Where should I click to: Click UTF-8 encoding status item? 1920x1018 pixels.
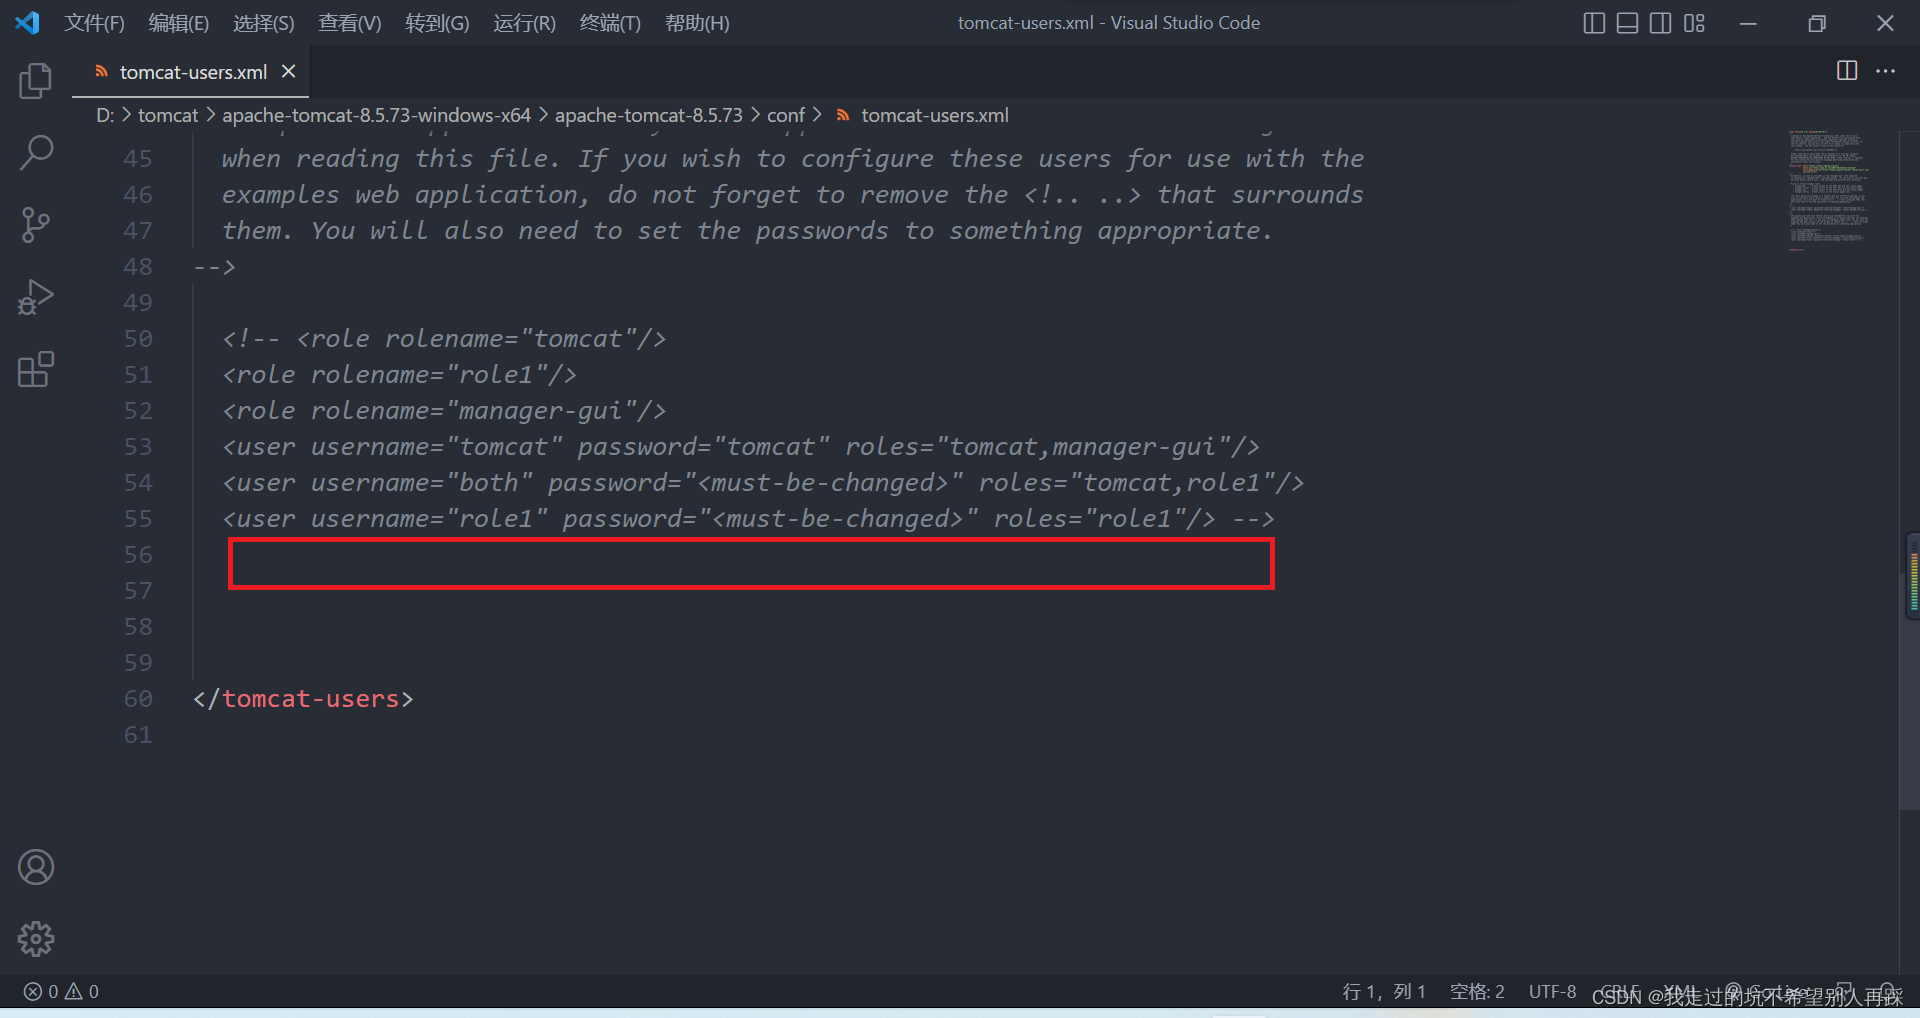[x=1552, y=991]
